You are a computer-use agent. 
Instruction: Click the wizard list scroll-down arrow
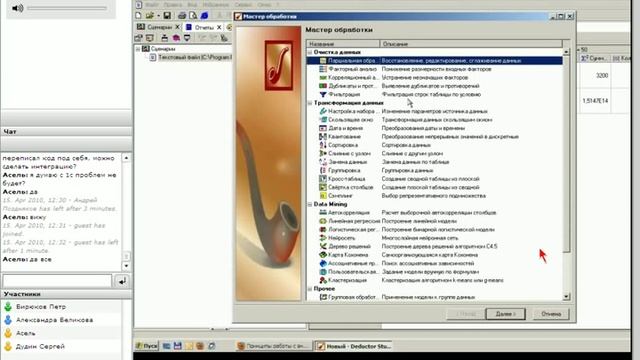[x=566, y=297]
